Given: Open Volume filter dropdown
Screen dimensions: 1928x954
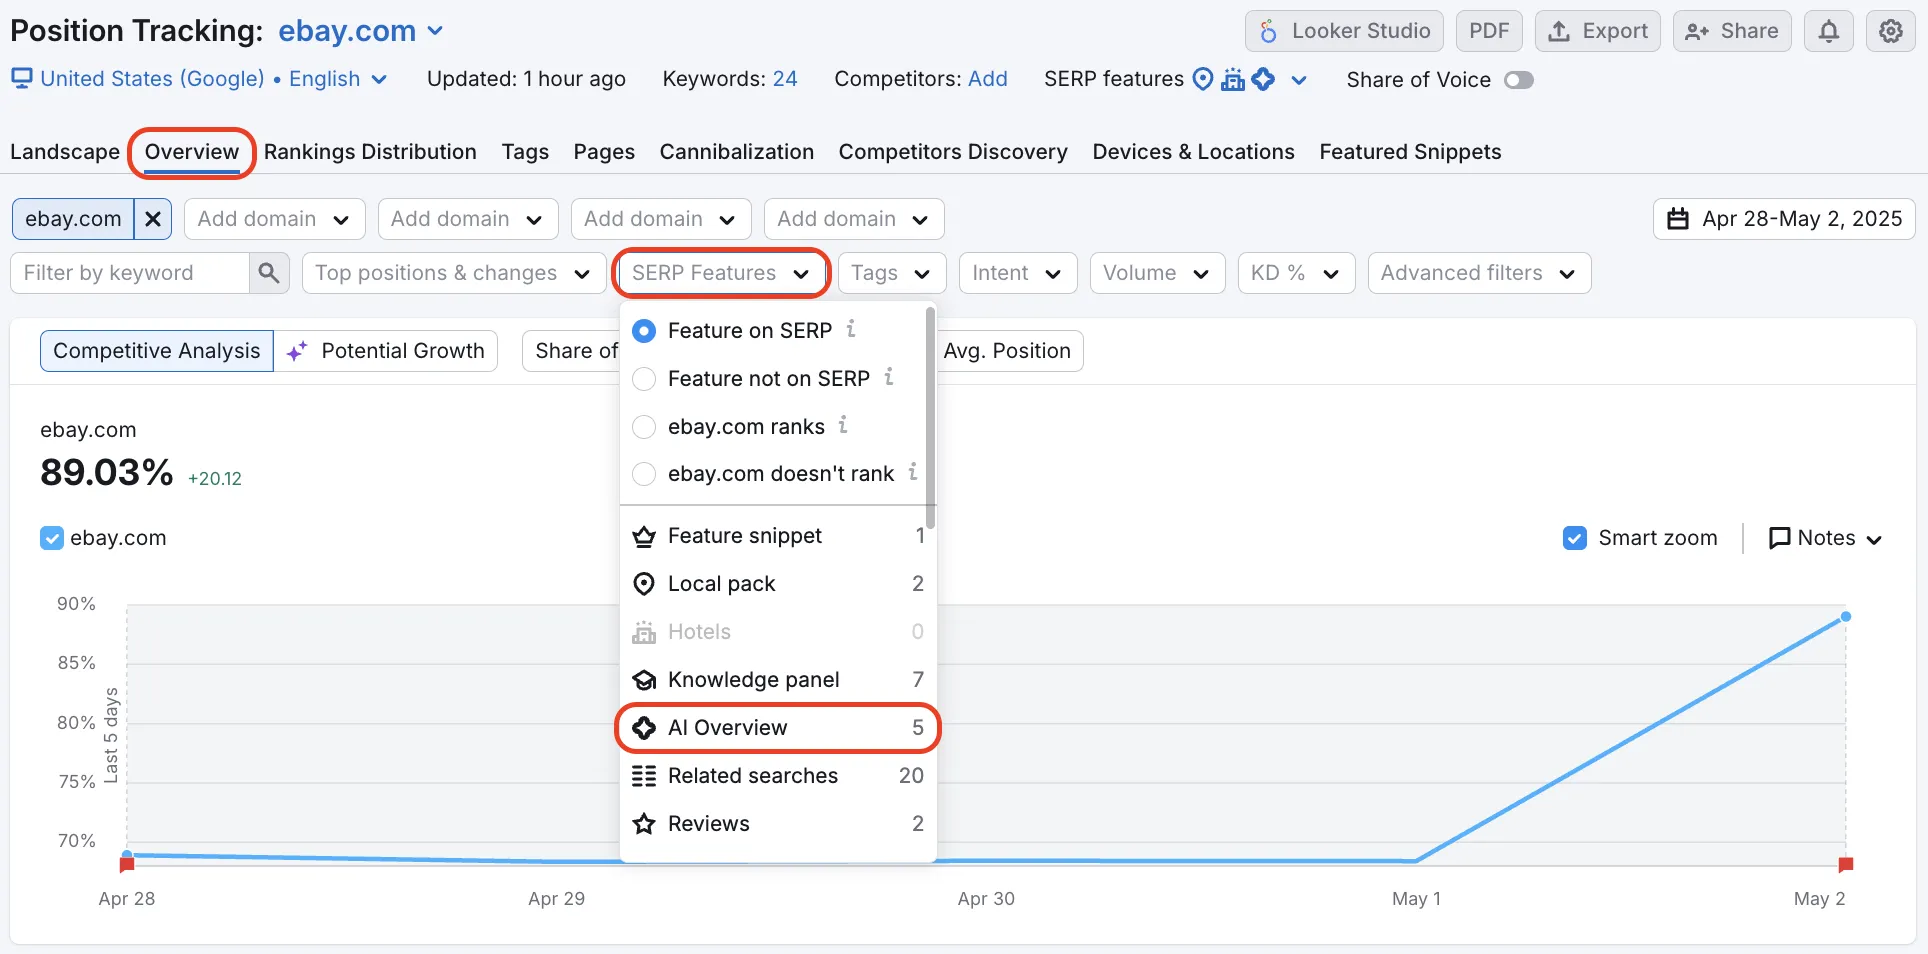Looking at the screenshot, I should coord(1157,273).
